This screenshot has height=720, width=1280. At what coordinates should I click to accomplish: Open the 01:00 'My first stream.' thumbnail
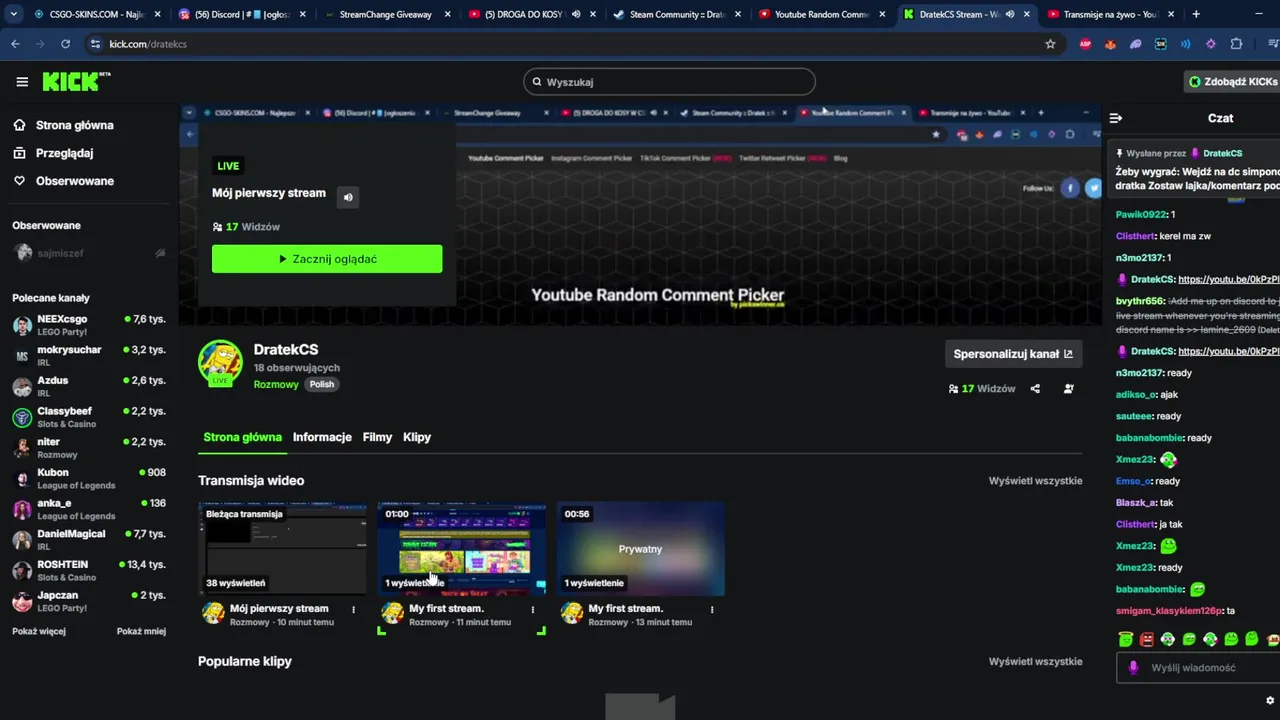click(x=462, y=549)
